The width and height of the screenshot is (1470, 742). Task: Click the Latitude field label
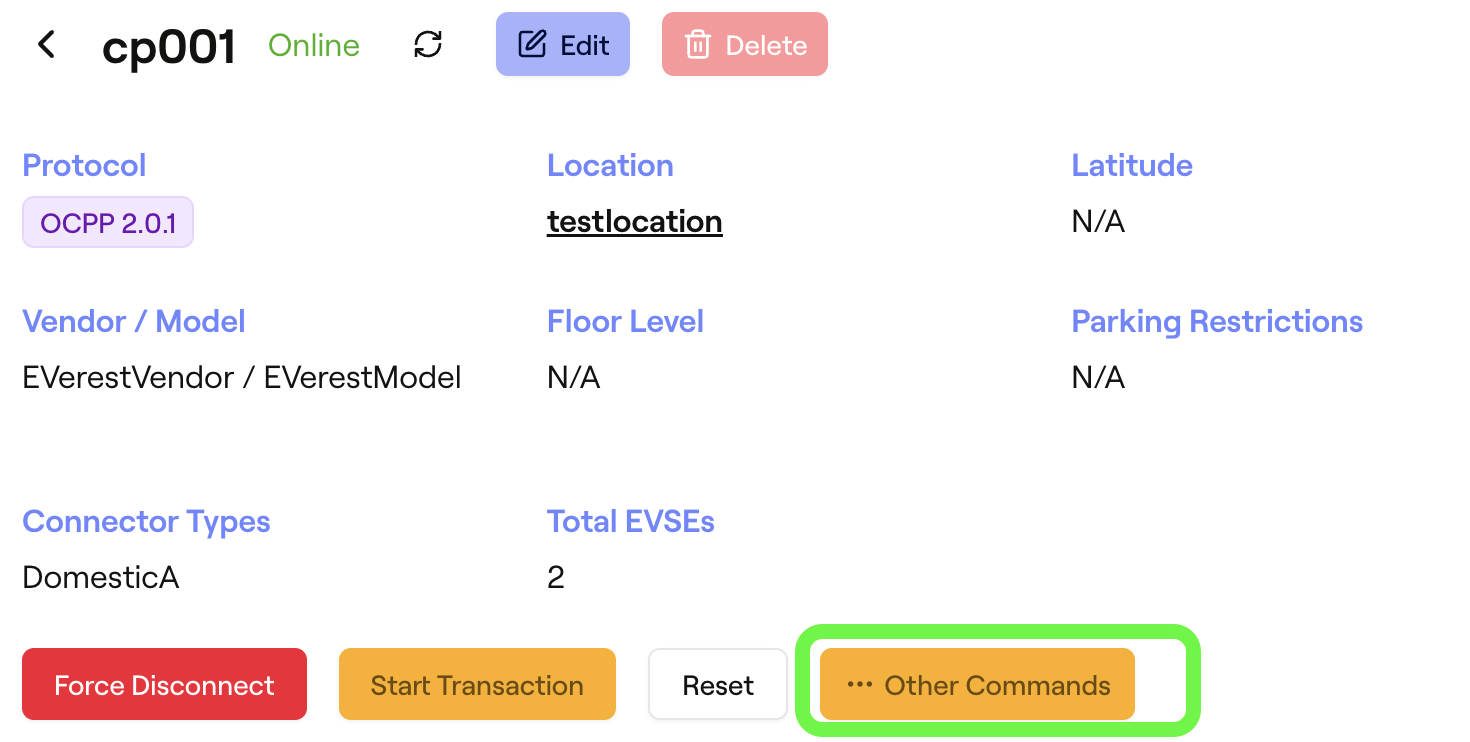(1132, 165)
